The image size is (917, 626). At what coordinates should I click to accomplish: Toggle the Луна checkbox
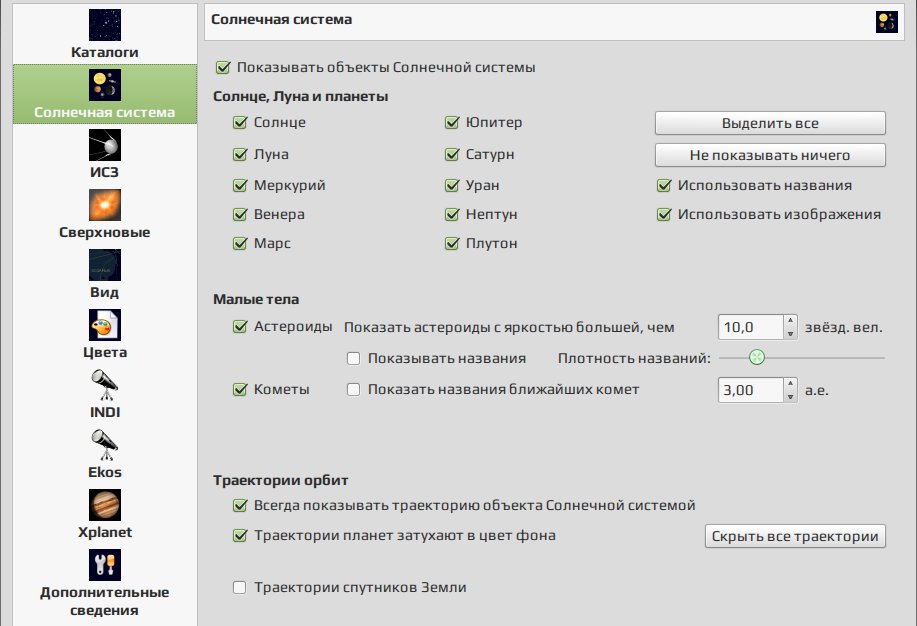tap(240, 154)
